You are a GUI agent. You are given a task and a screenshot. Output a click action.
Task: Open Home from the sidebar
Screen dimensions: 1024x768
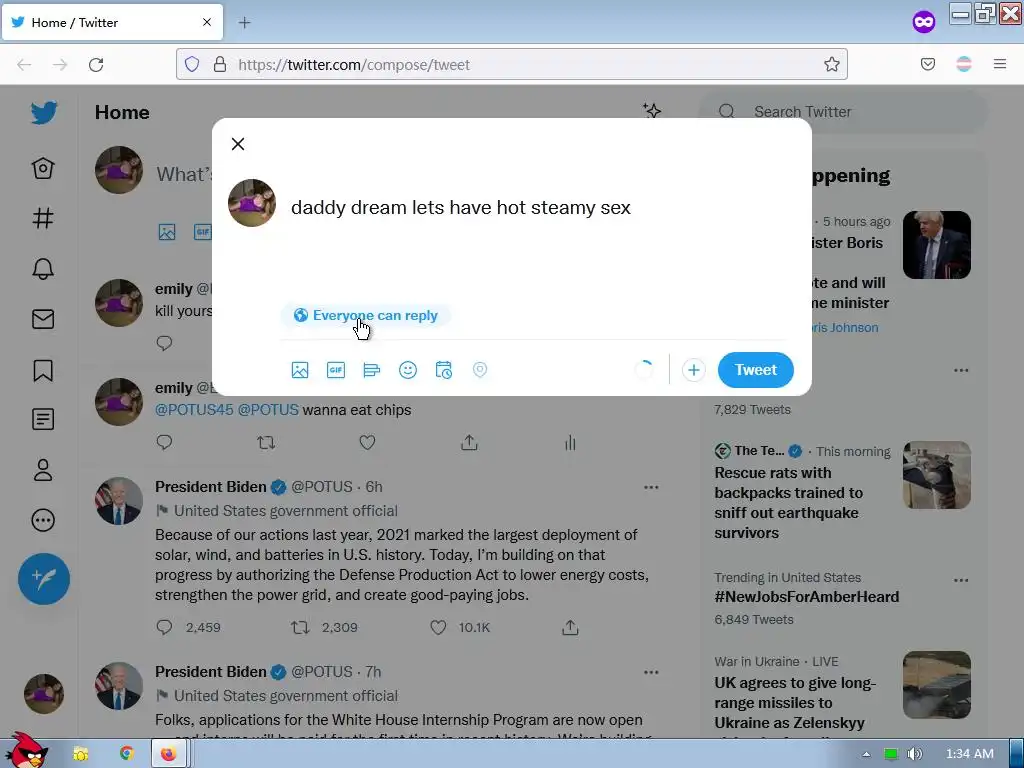tap(43, 168)
